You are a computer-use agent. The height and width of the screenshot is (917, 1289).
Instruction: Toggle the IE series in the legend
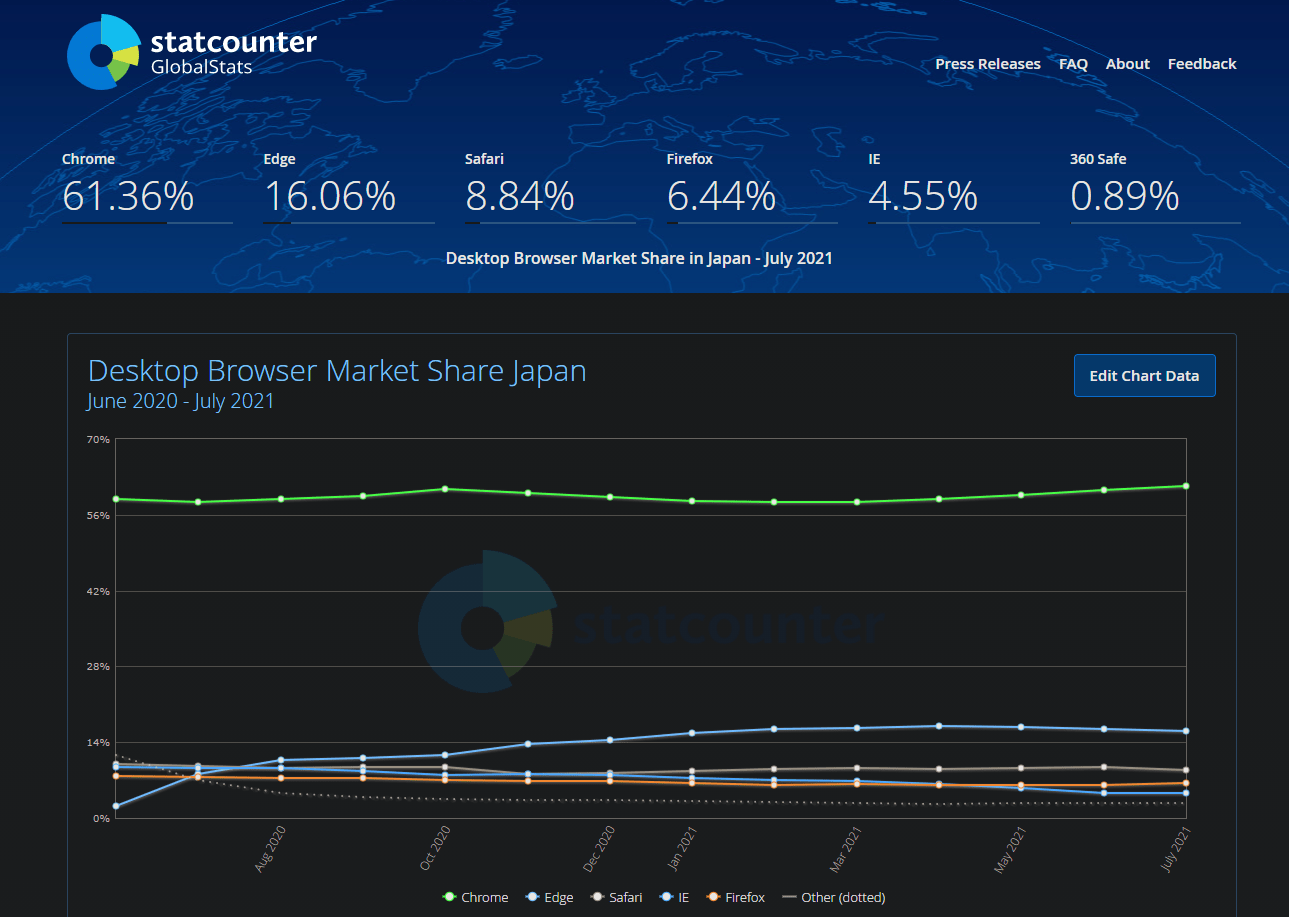(674, 897)
